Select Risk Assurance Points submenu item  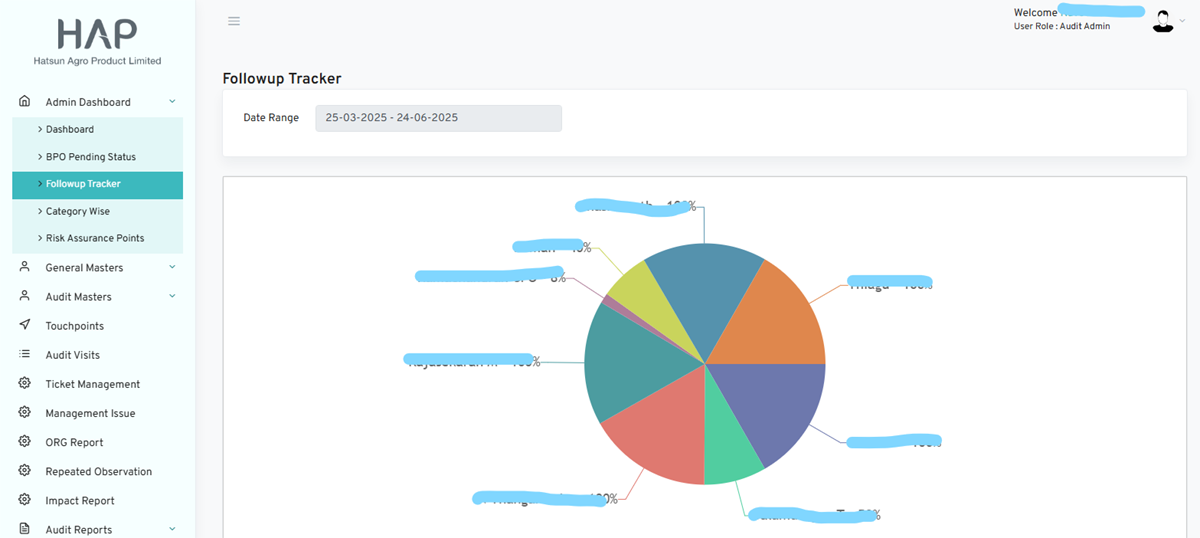[95, 238]
